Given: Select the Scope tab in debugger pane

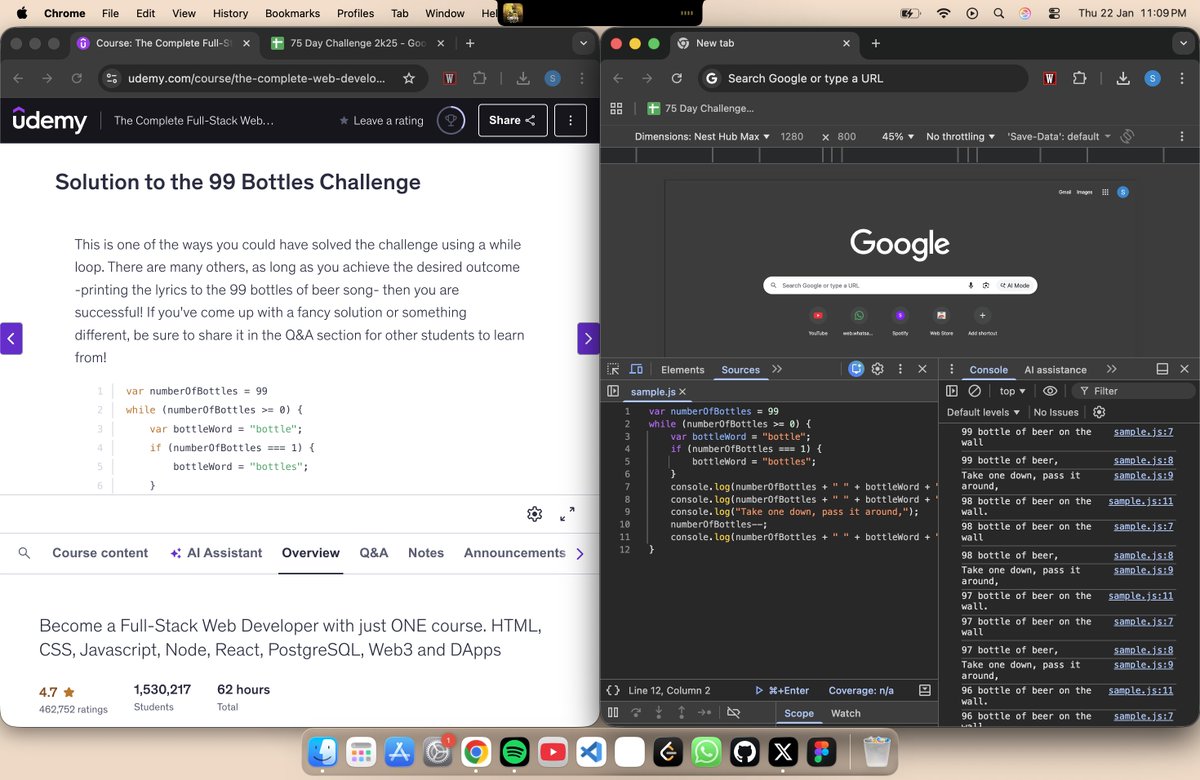Looking at the screenshot, I should pos(798,713).
